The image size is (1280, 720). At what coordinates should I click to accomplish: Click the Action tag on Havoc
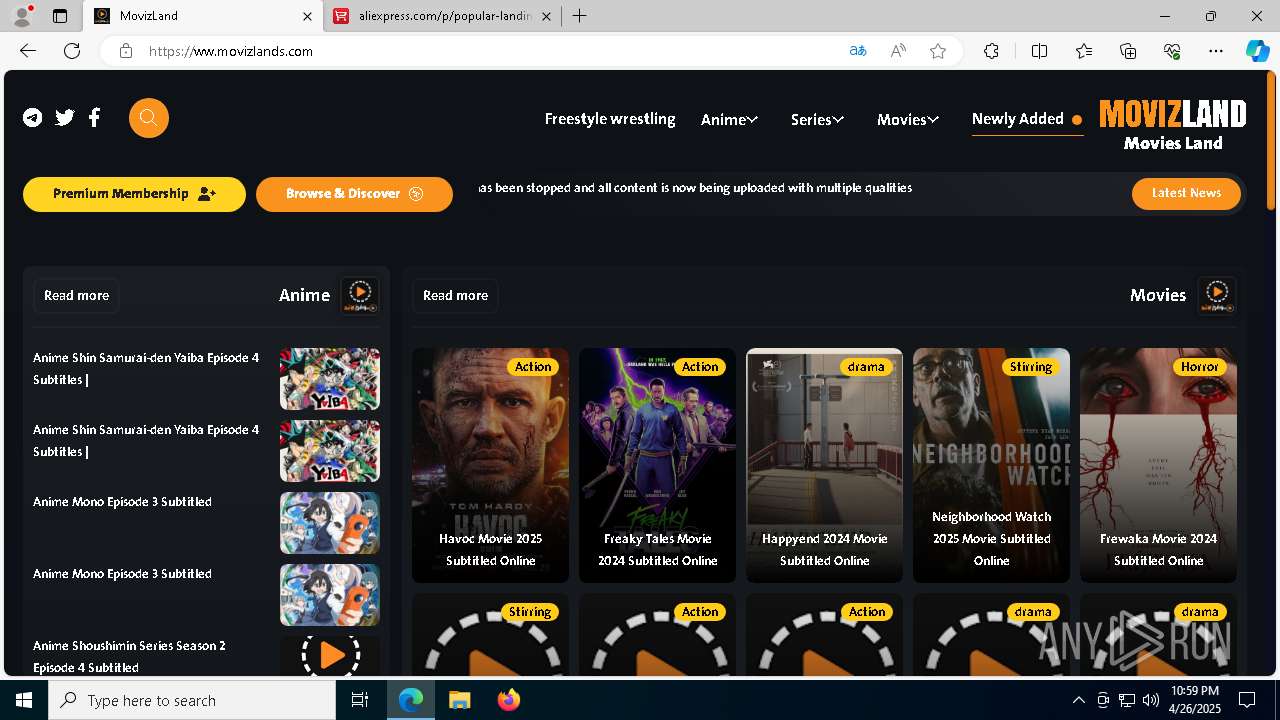coord(533,367)
